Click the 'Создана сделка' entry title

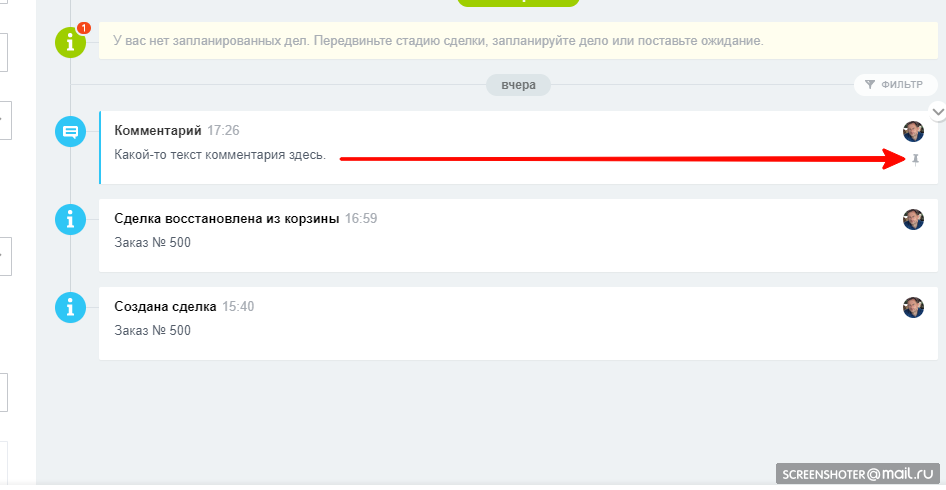coord(165,306)
